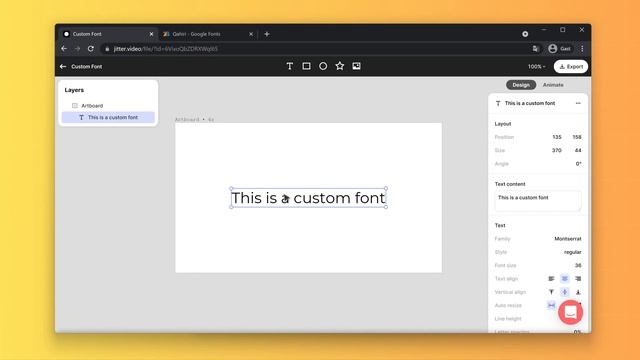Close the Custom Font browser tab
This screenshot has width=640, height=360.
(x=151, y=34)
